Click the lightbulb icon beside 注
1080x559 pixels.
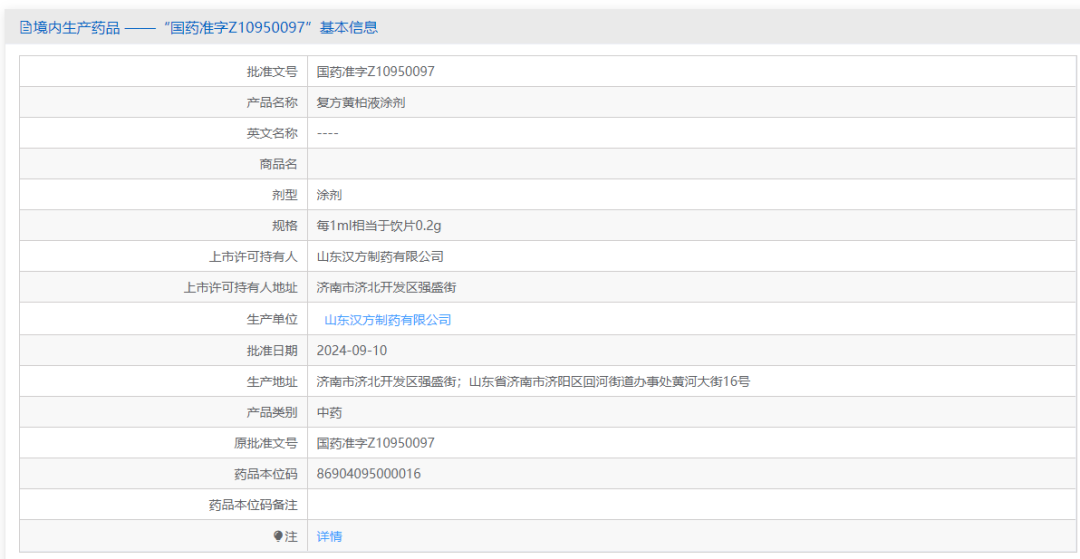[x=279, y=537]
